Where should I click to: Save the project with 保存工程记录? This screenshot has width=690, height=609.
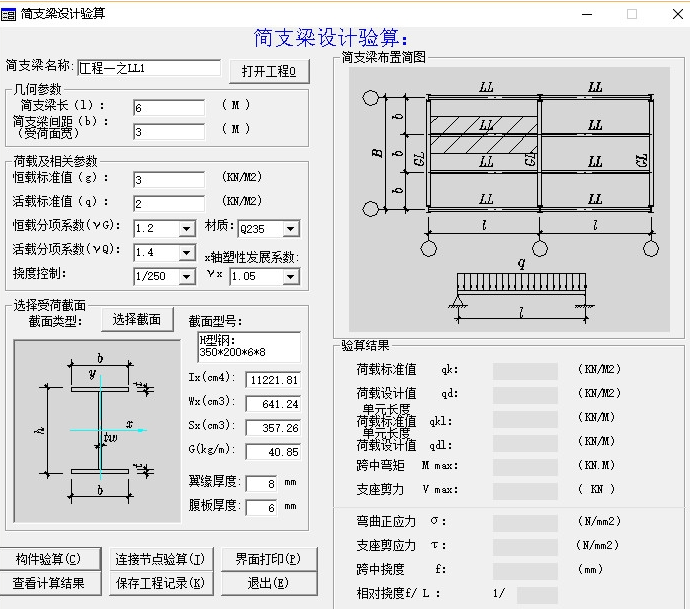159,583
